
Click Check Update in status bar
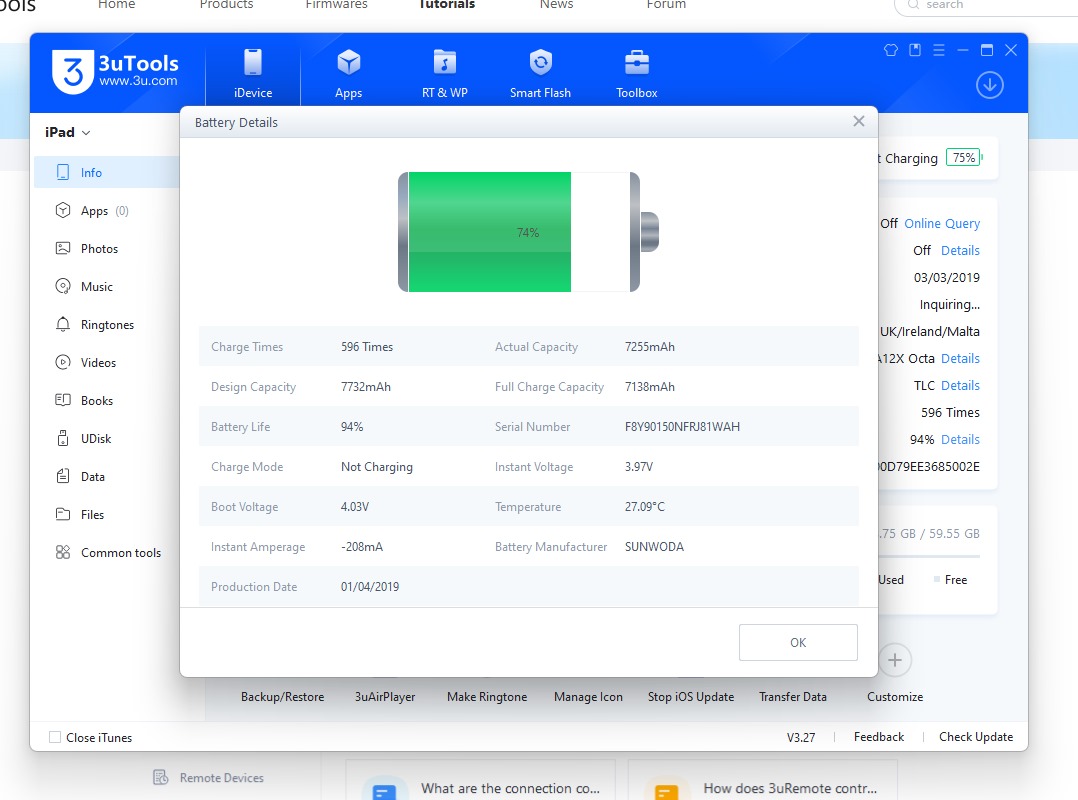point(976,737)
